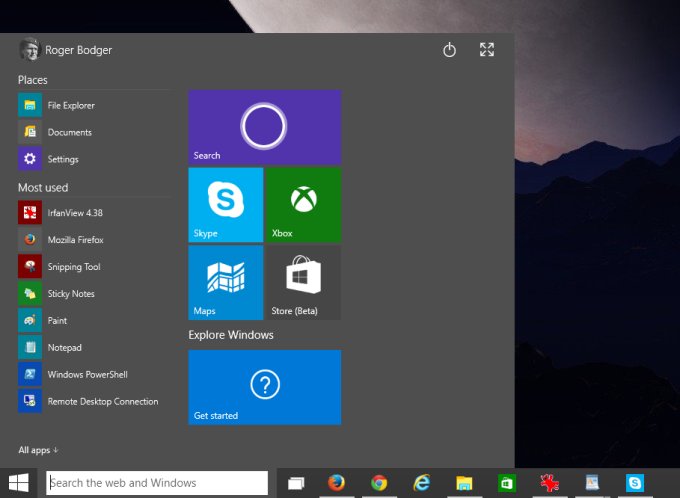The image size is (680, 498).
Task: Click the Search the web and Windows box
Action: point(157,483)
